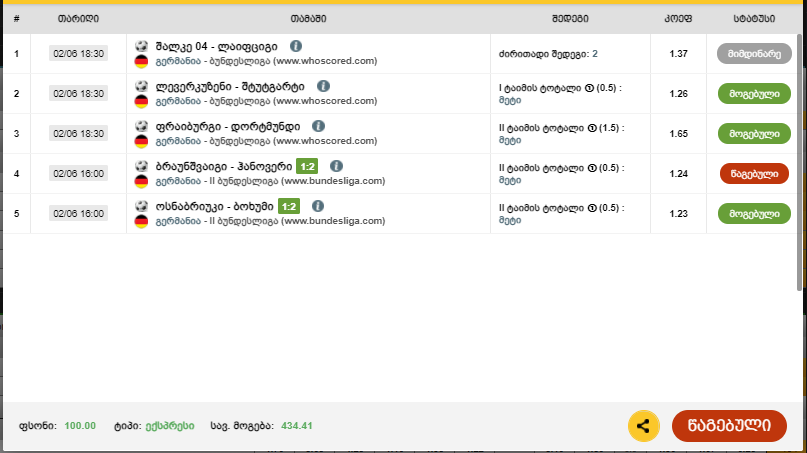This screenshot has width=807, height=453.
Task: Click German flag in ლევერკუზენი row
Action: click(x=141, y=101)
